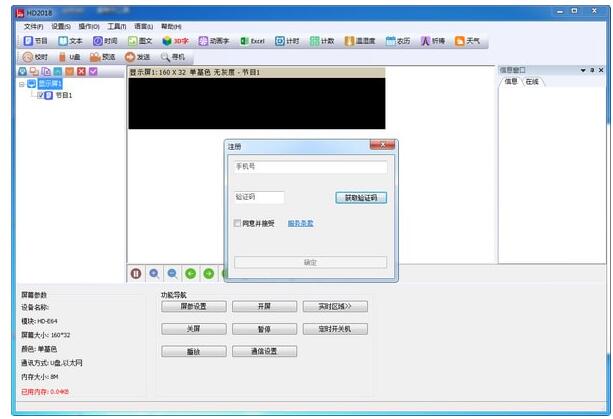The image size is (613, 419).
Task: Click the 模块: HD-E64 text
Action: pyautogui.click(x=39, y=321)
